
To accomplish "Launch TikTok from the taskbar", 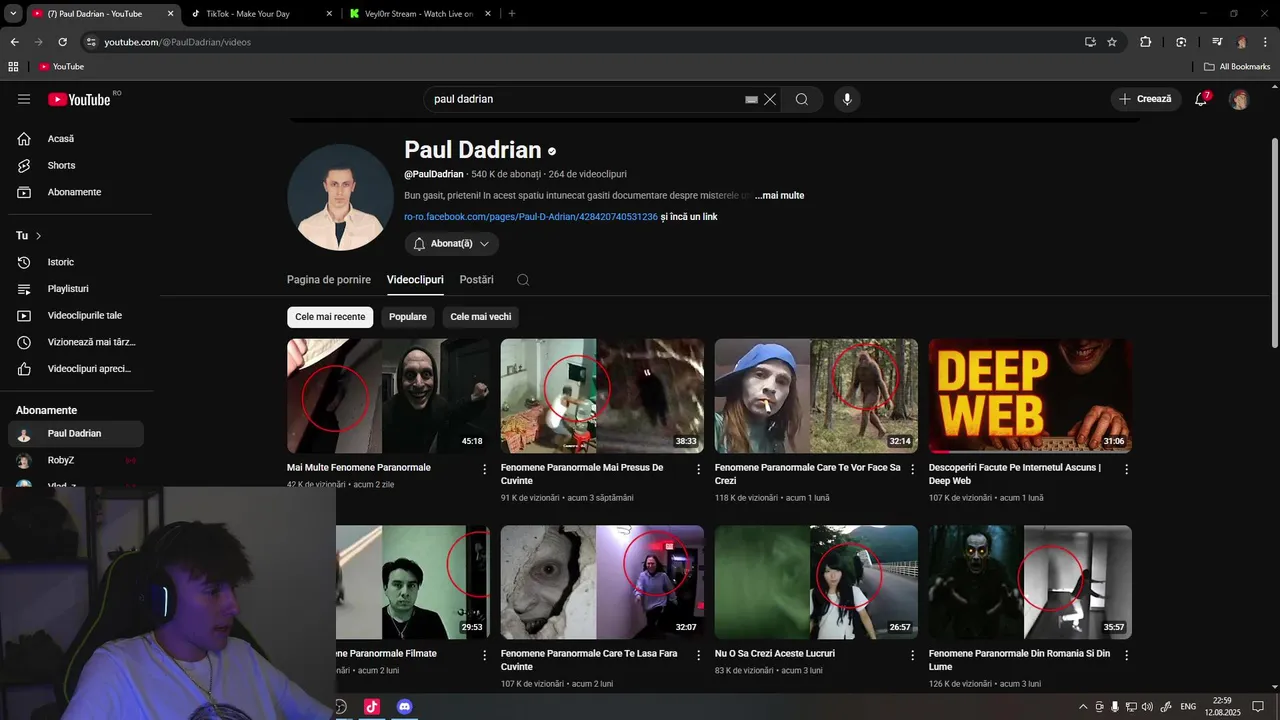I will click(372, 706).
